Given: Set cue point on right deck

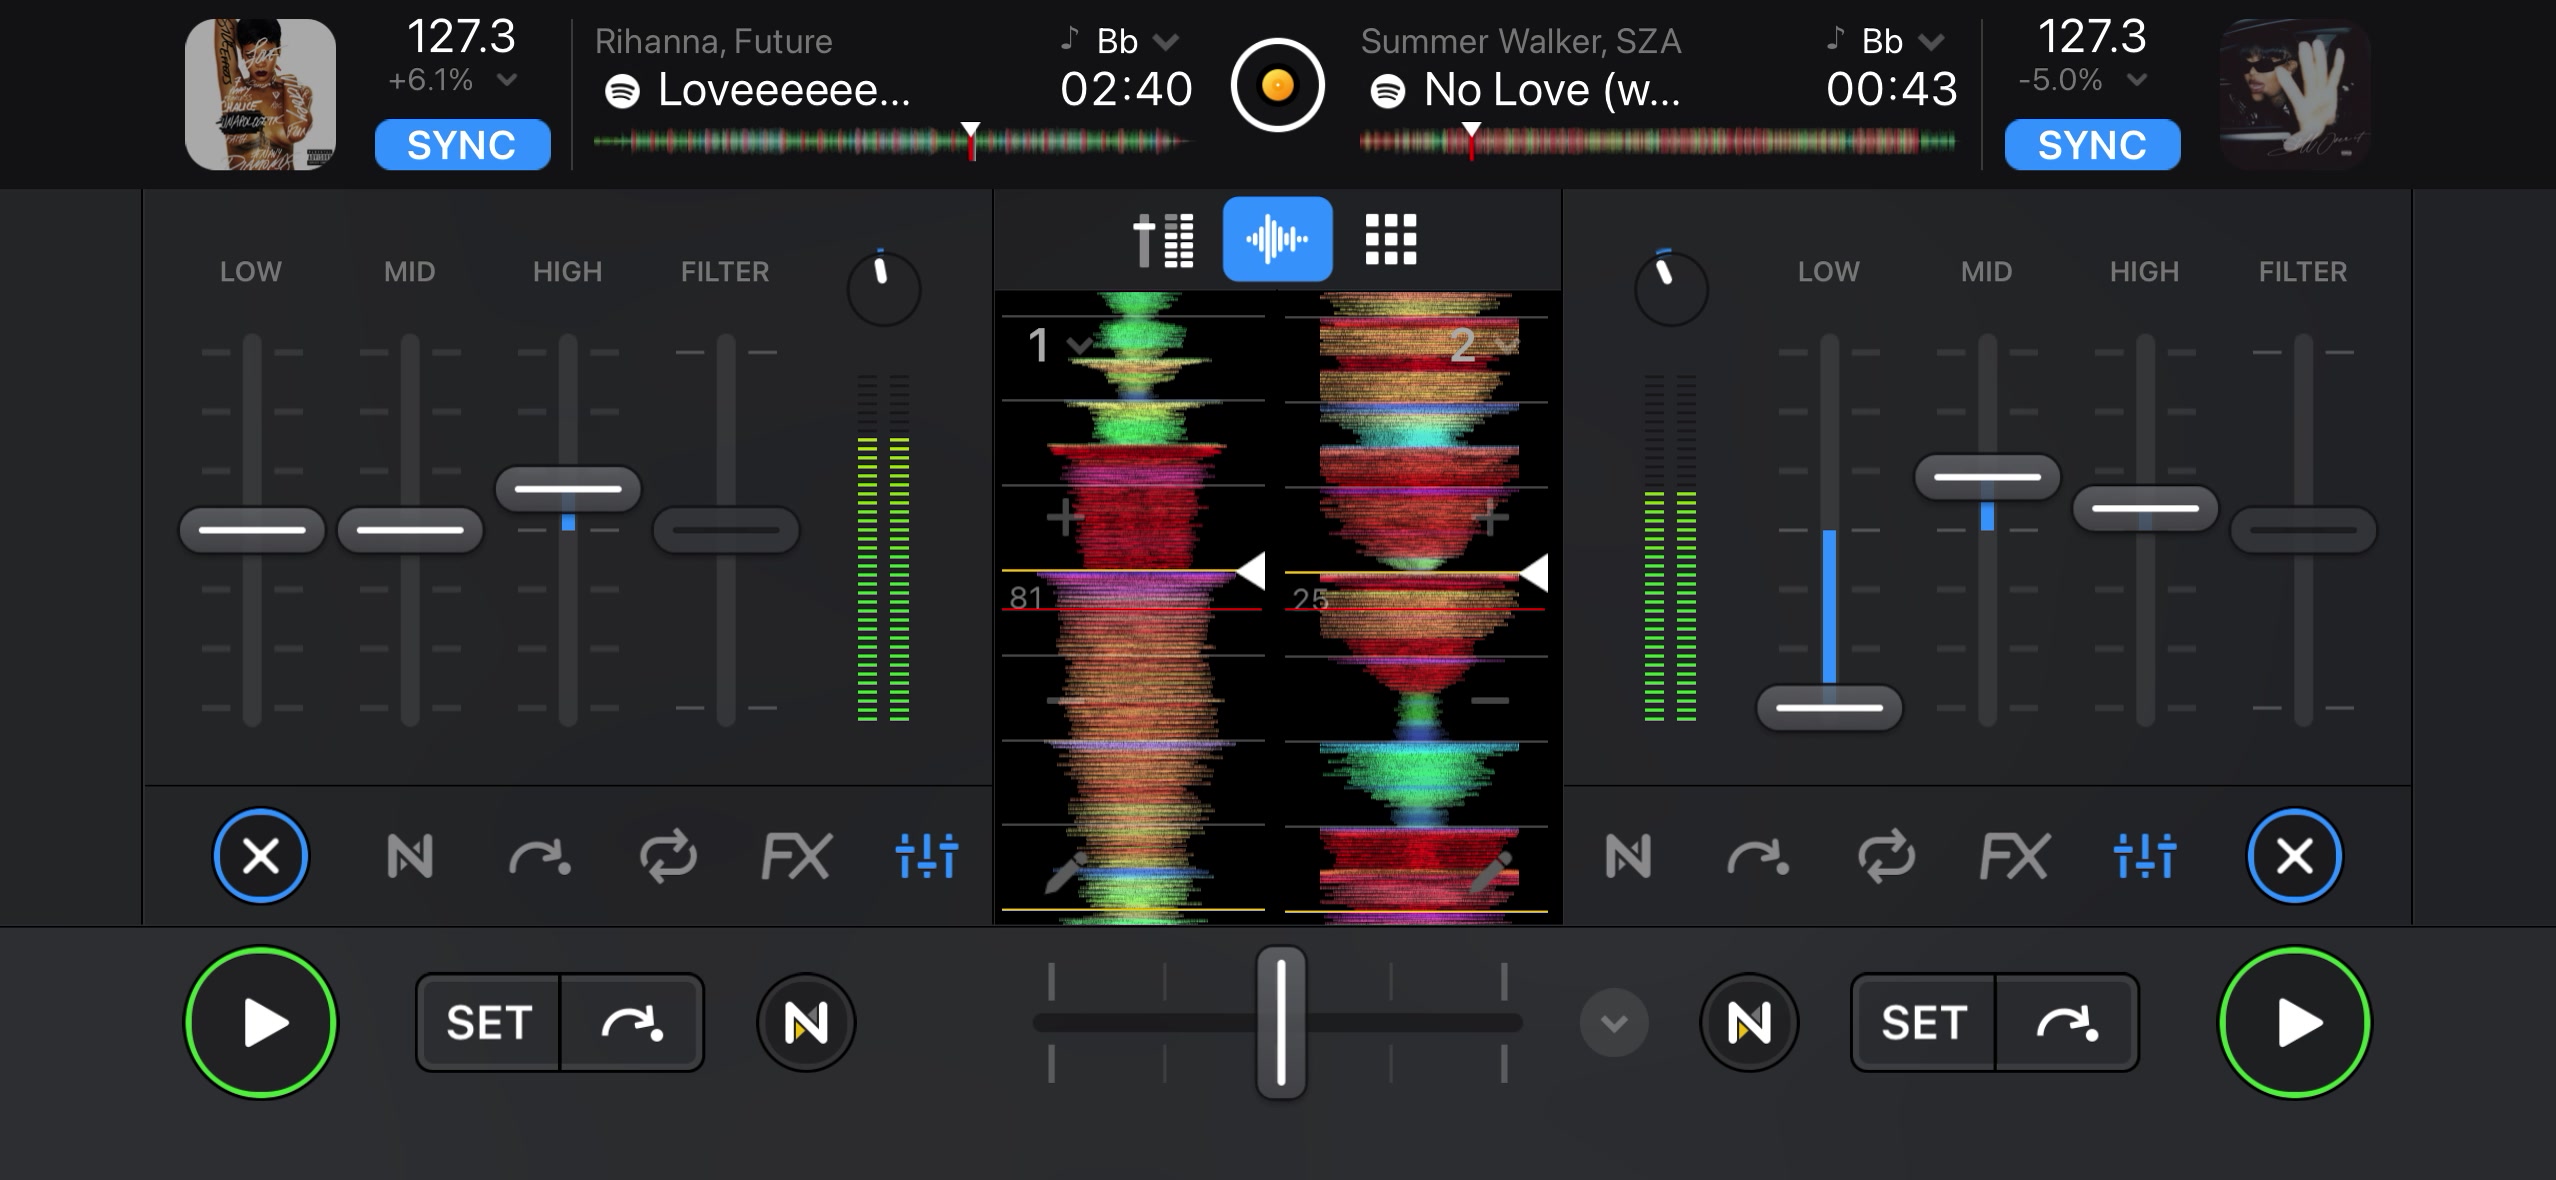Looking at the screenshot, I should click(1924, 1023).
